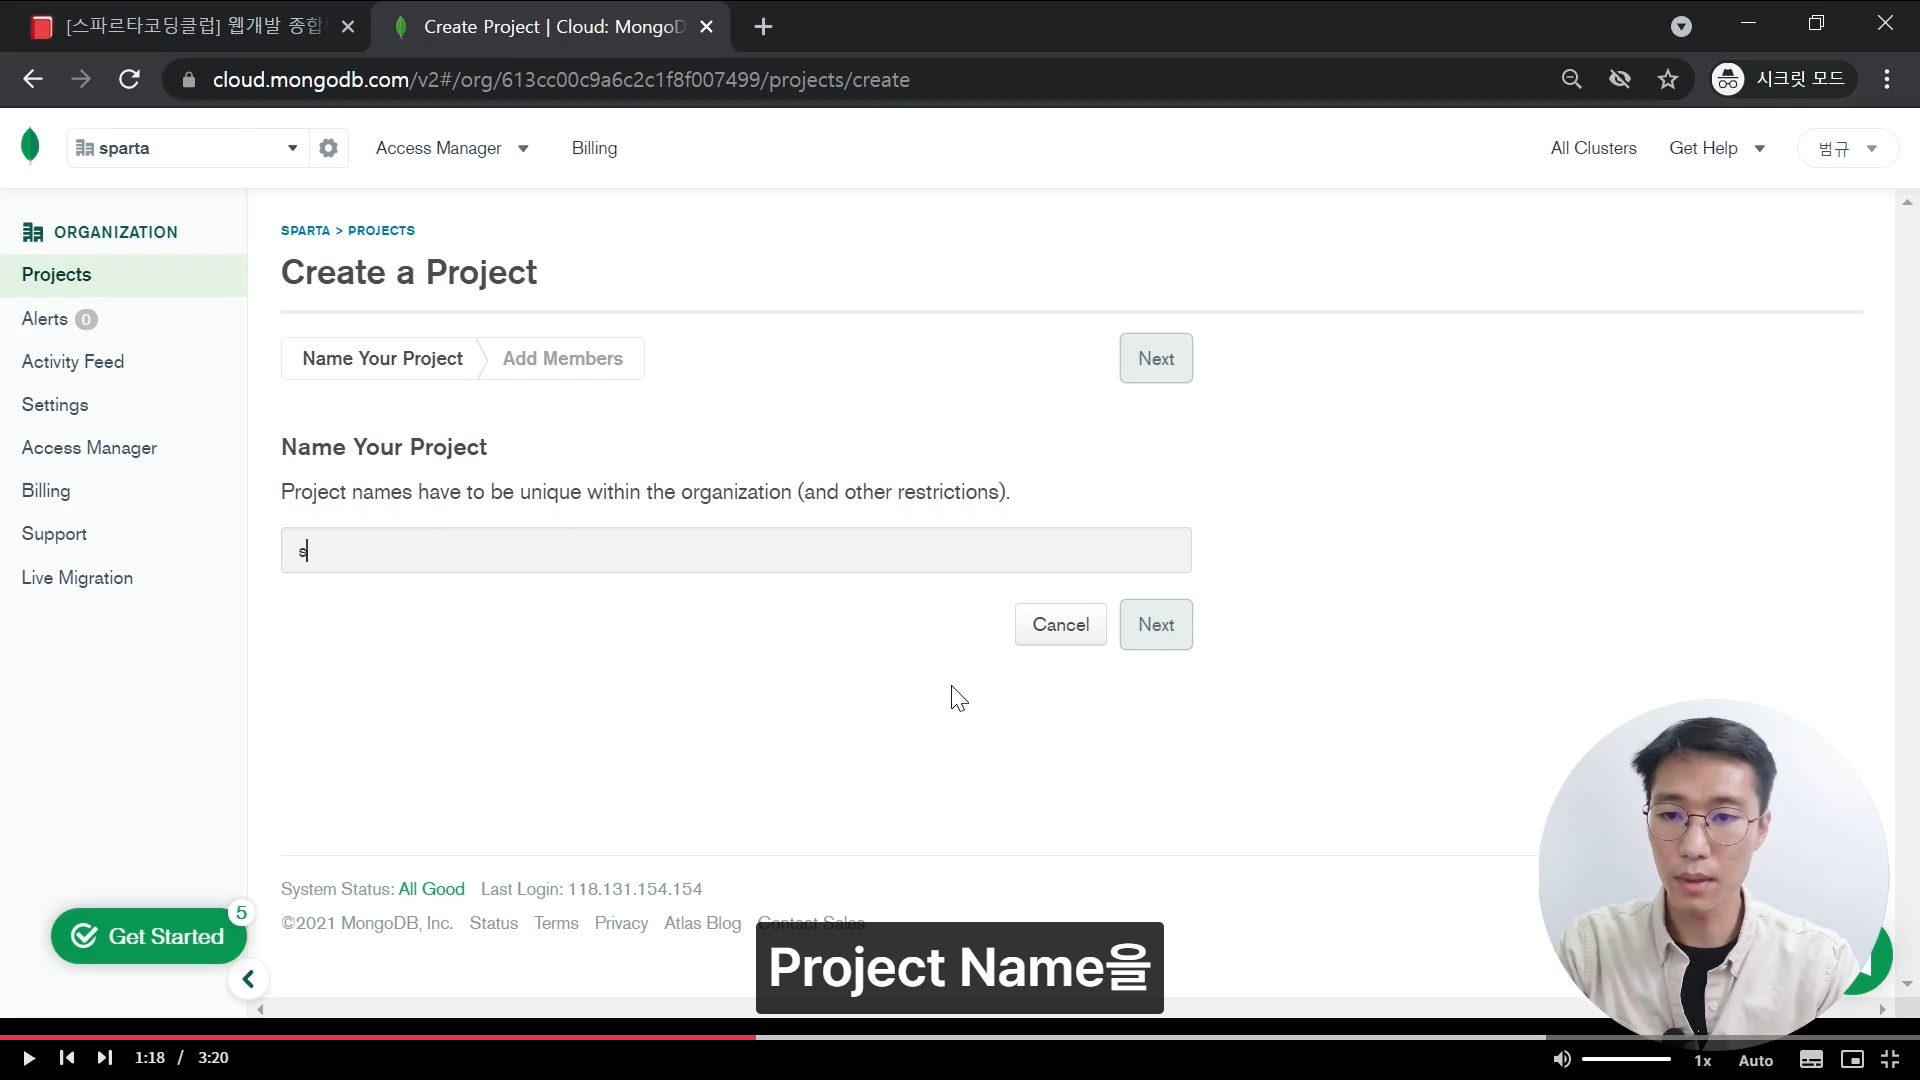The height and width of the screenshot is (1080, 1920).
Task: Enable picture-in-picture mode
Action: tap(1852, 1060)
